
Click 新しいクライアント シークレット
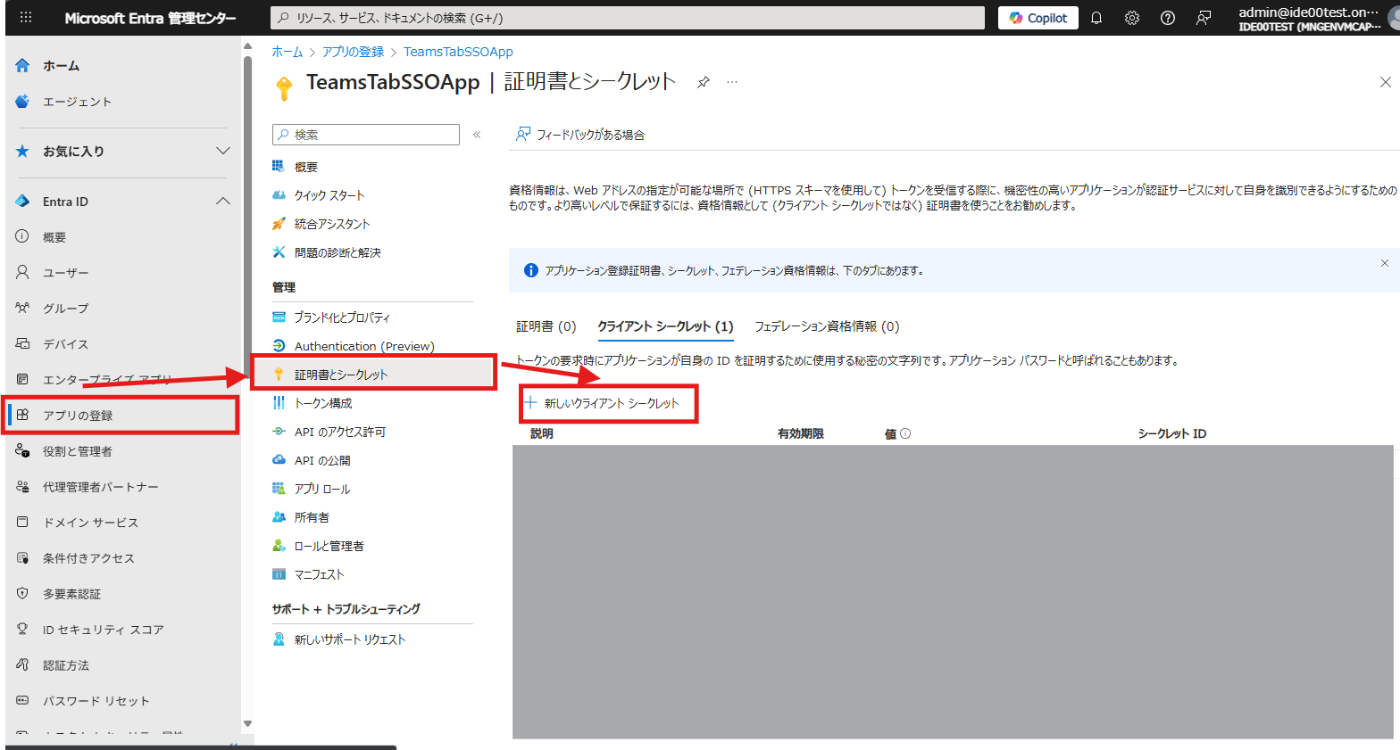tap(602, 403)
